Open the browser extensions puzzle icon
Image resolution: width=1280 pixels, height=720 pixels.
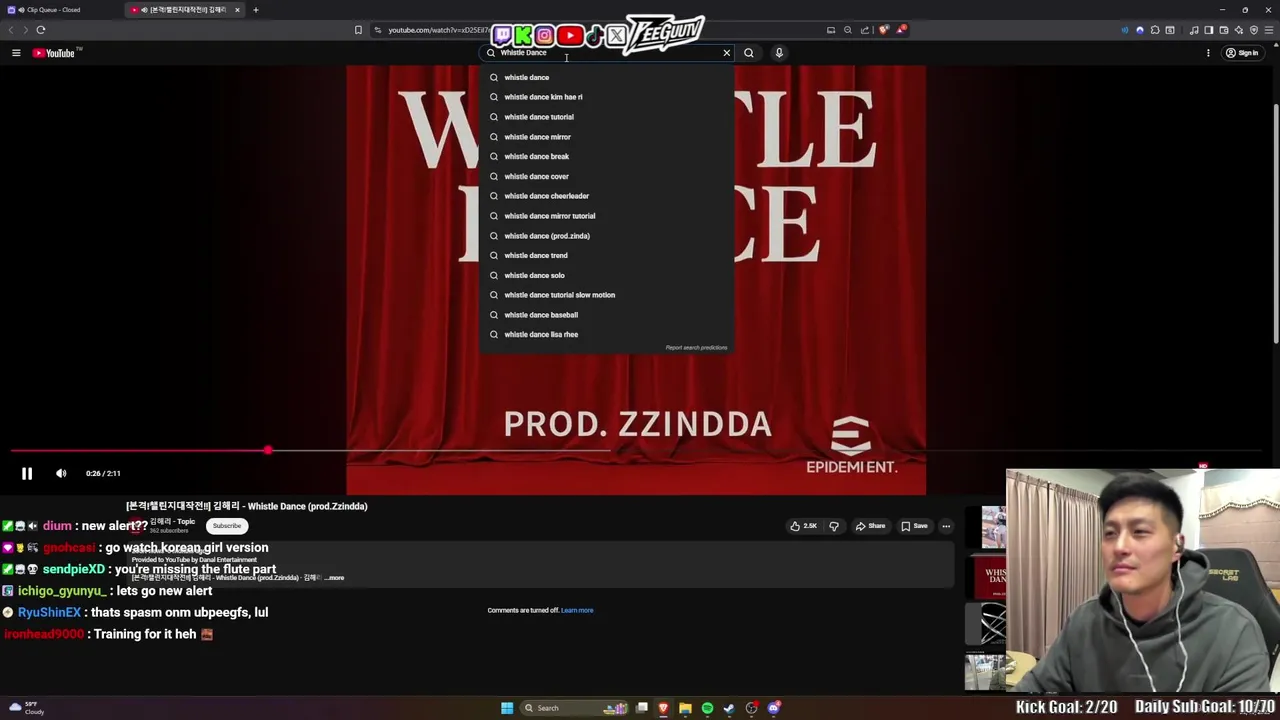coord(1155,30)
